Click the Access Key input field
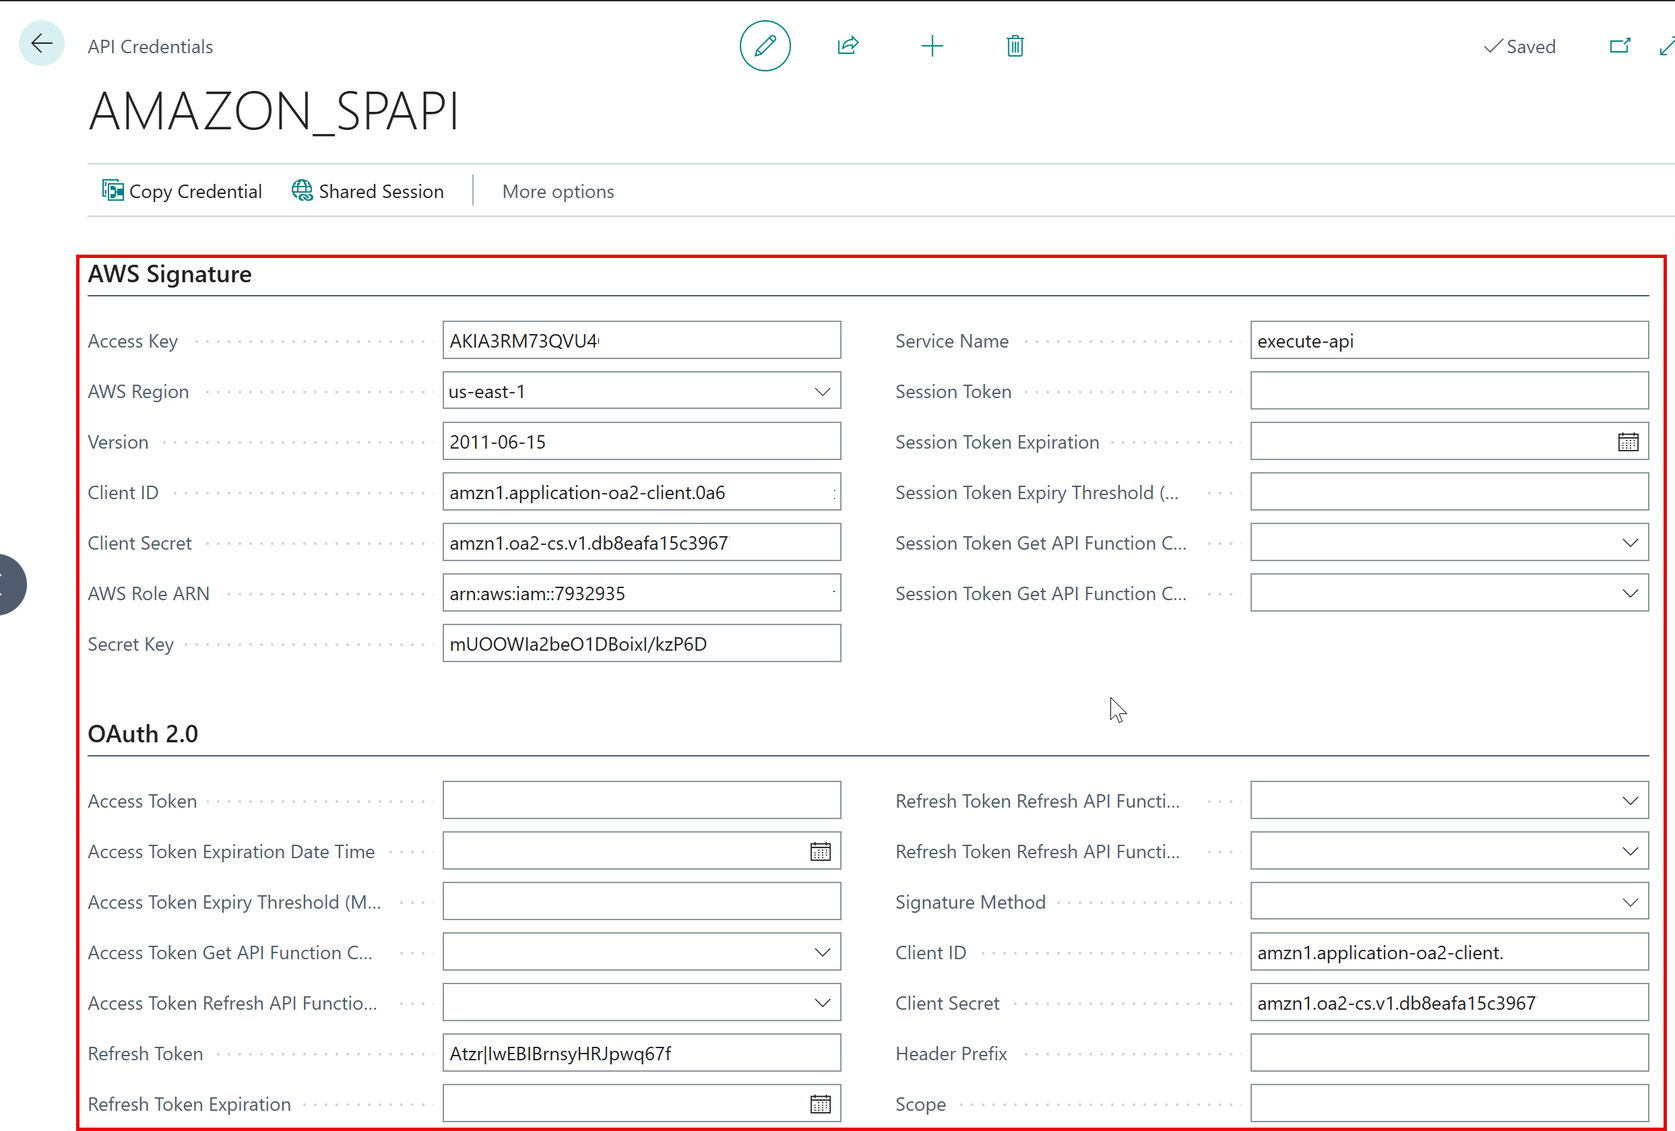This screenshot has height=1131, width=1675. (642, 341)
